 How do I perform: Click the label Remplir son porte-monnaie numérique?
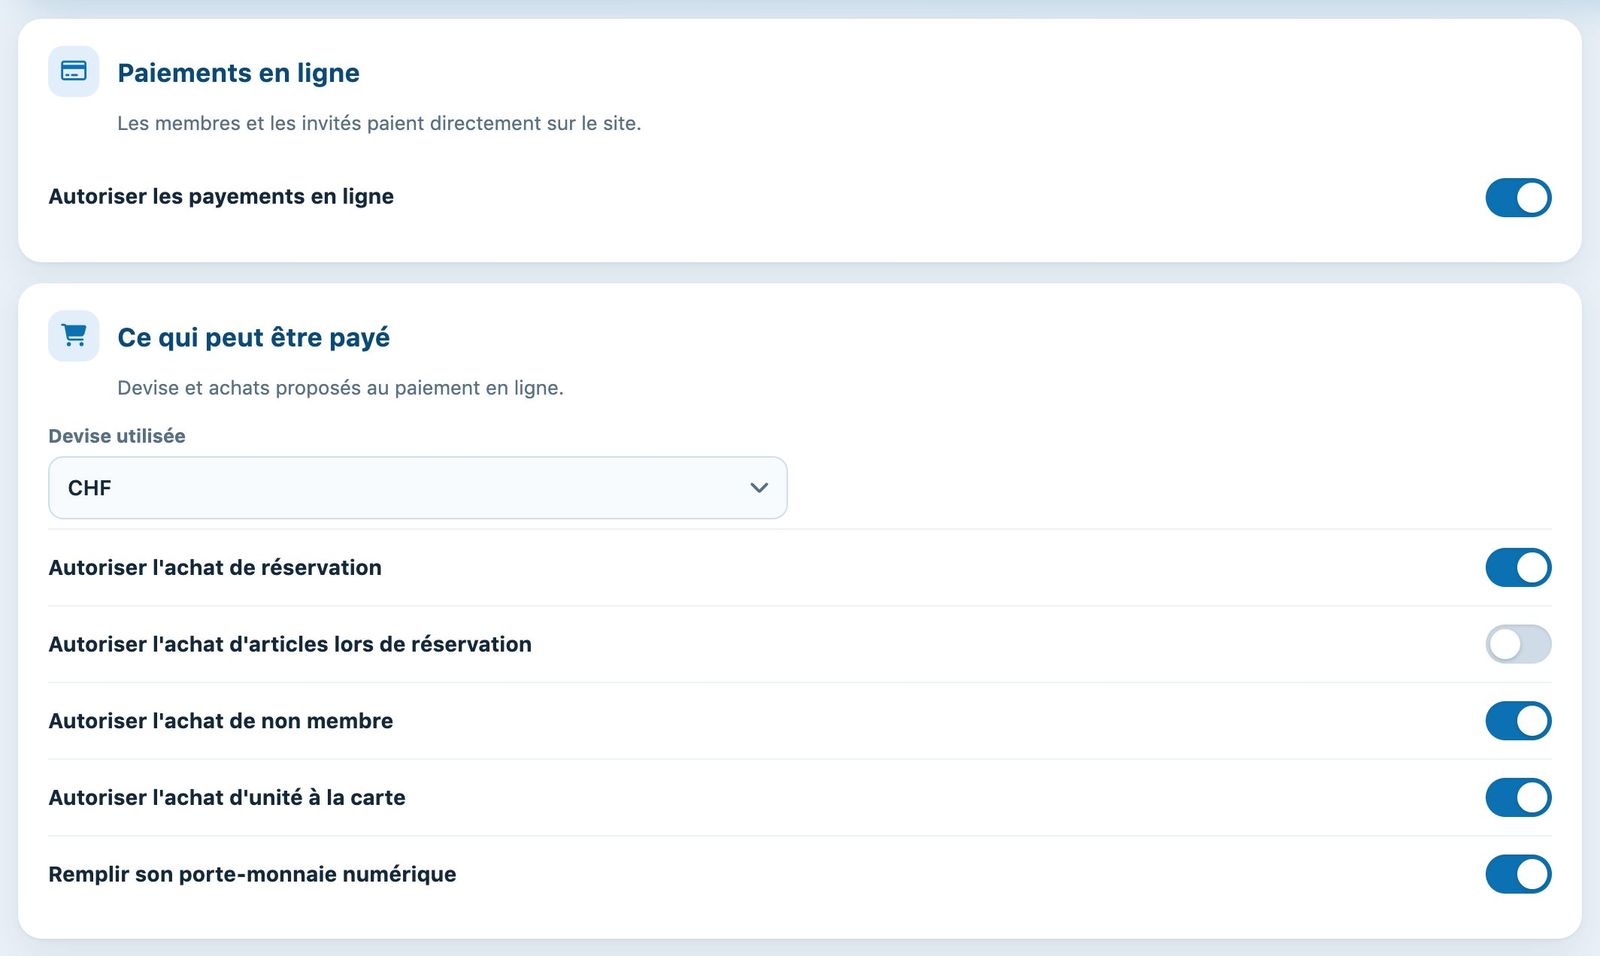[252, 874]
